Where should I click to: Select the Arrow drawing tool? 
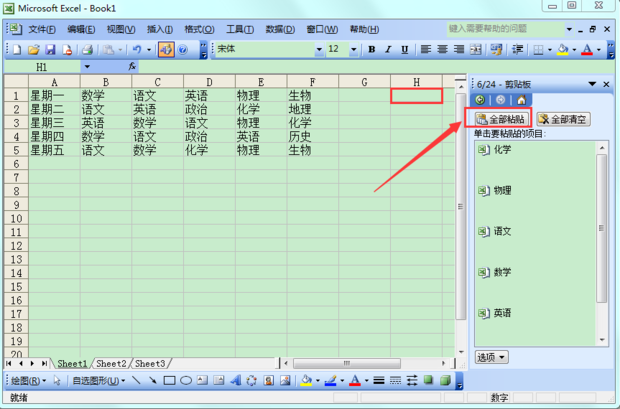[153, 381]
